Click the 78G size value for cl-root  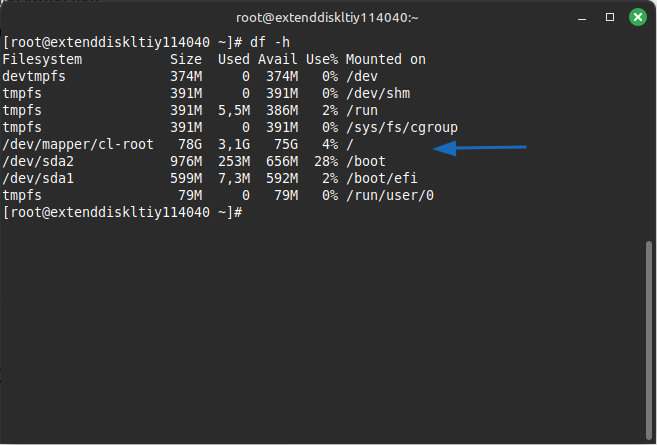click(x=191, y=145)
